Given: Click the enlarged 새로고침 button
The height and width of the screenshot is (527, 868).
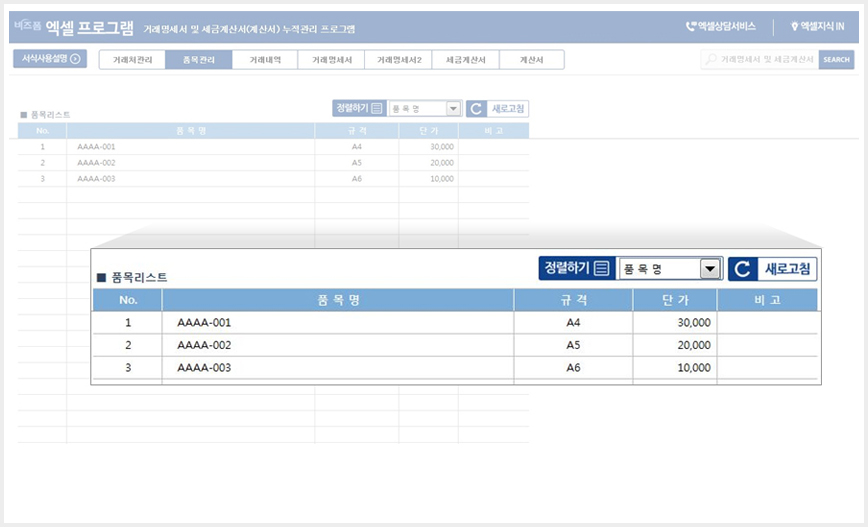Looking at the screenshot, I should pos(772,269).
